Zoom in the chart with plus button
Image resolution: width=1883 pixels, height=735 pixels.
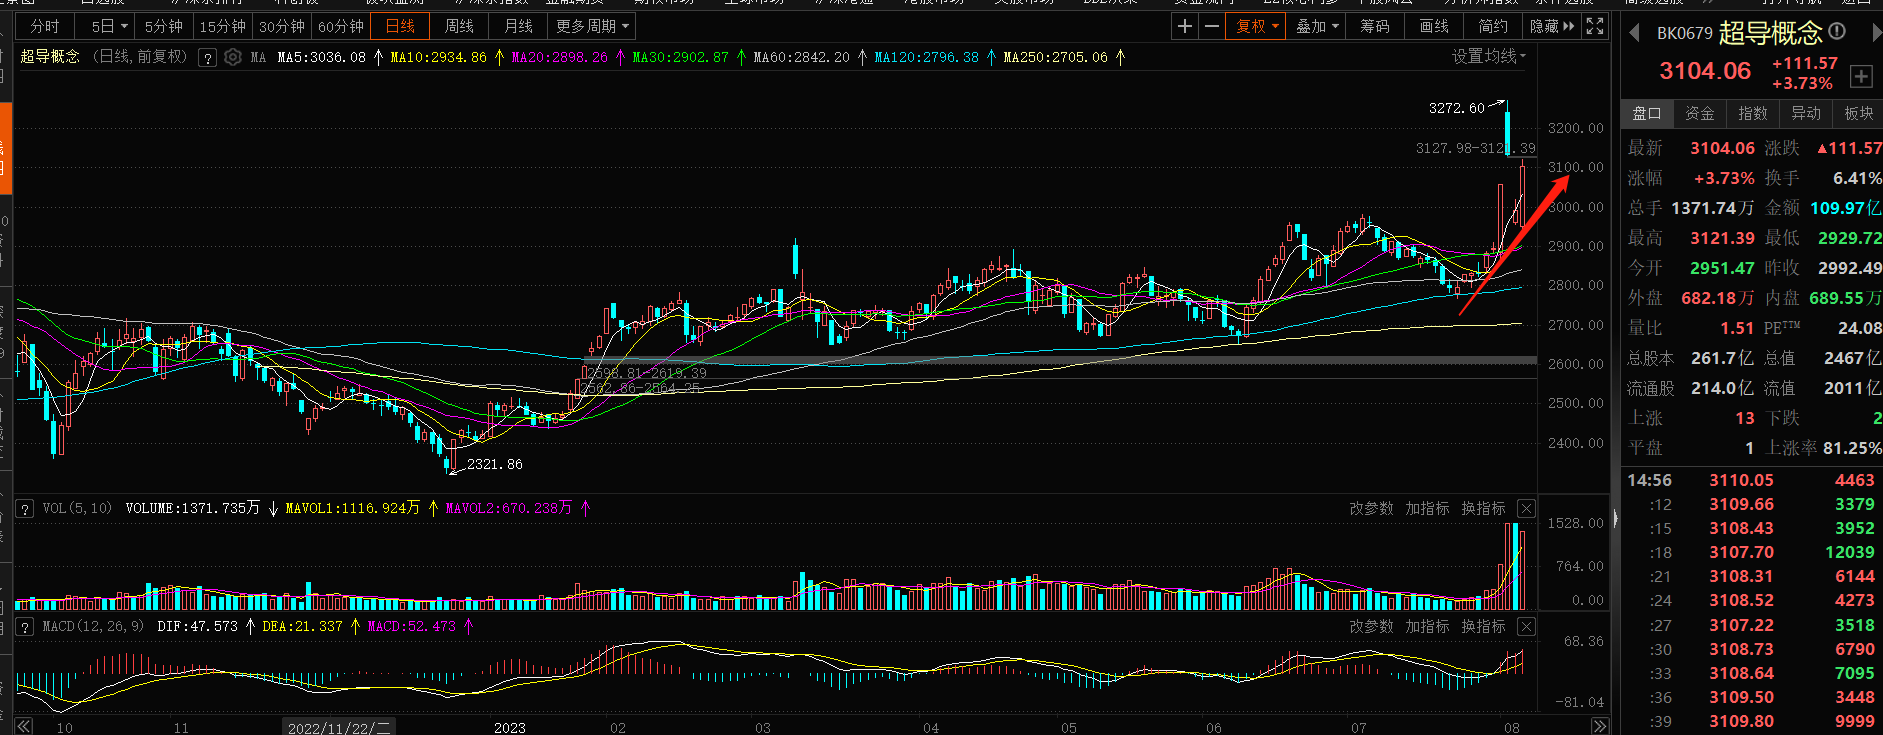pos(1185,27)
